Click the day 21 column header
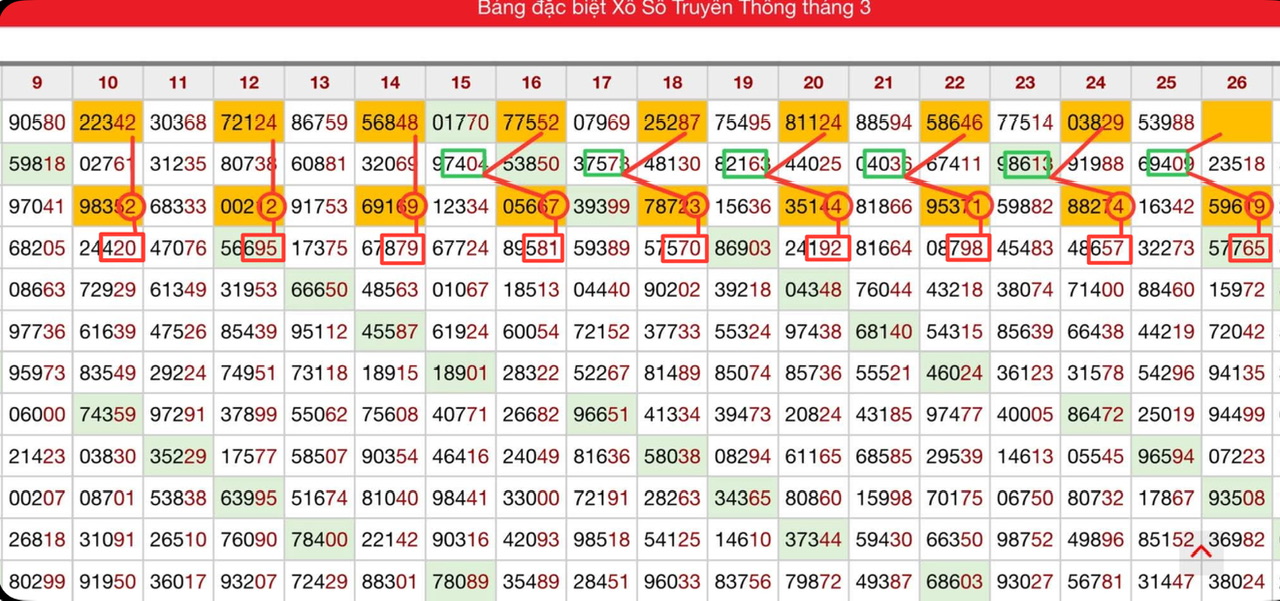Screen dimensions: 1280x601 pos(883,83)
